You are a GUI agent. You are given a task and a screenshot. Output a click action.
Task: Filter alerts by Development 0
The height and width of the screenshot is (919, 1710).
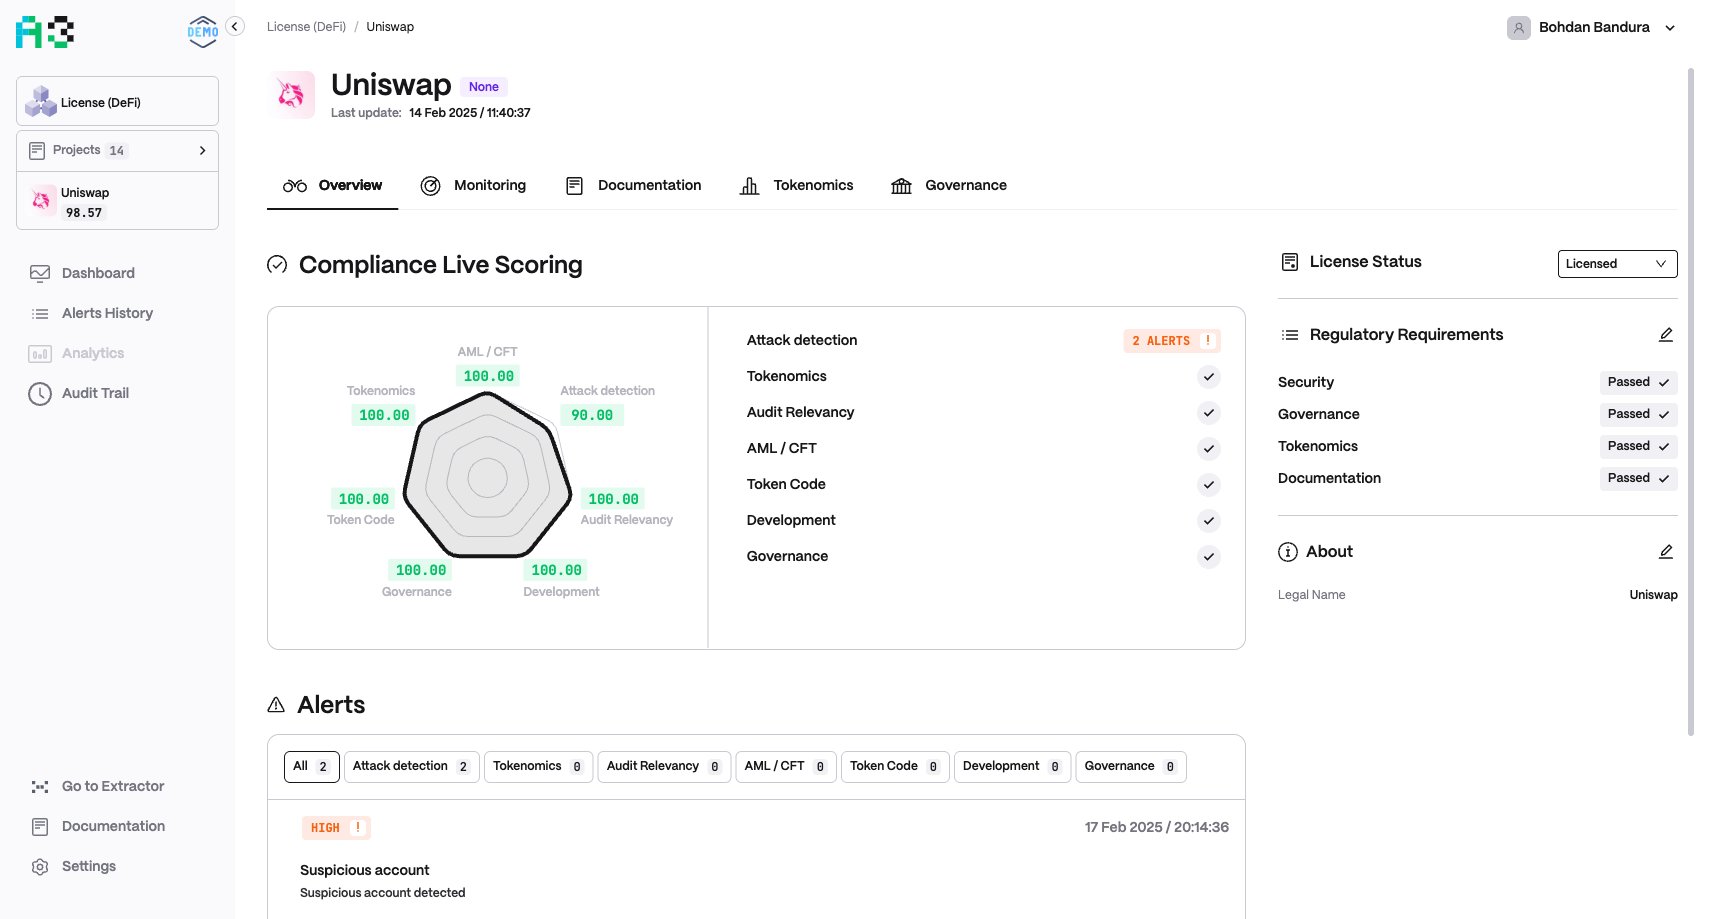[x=1012, y=767]
